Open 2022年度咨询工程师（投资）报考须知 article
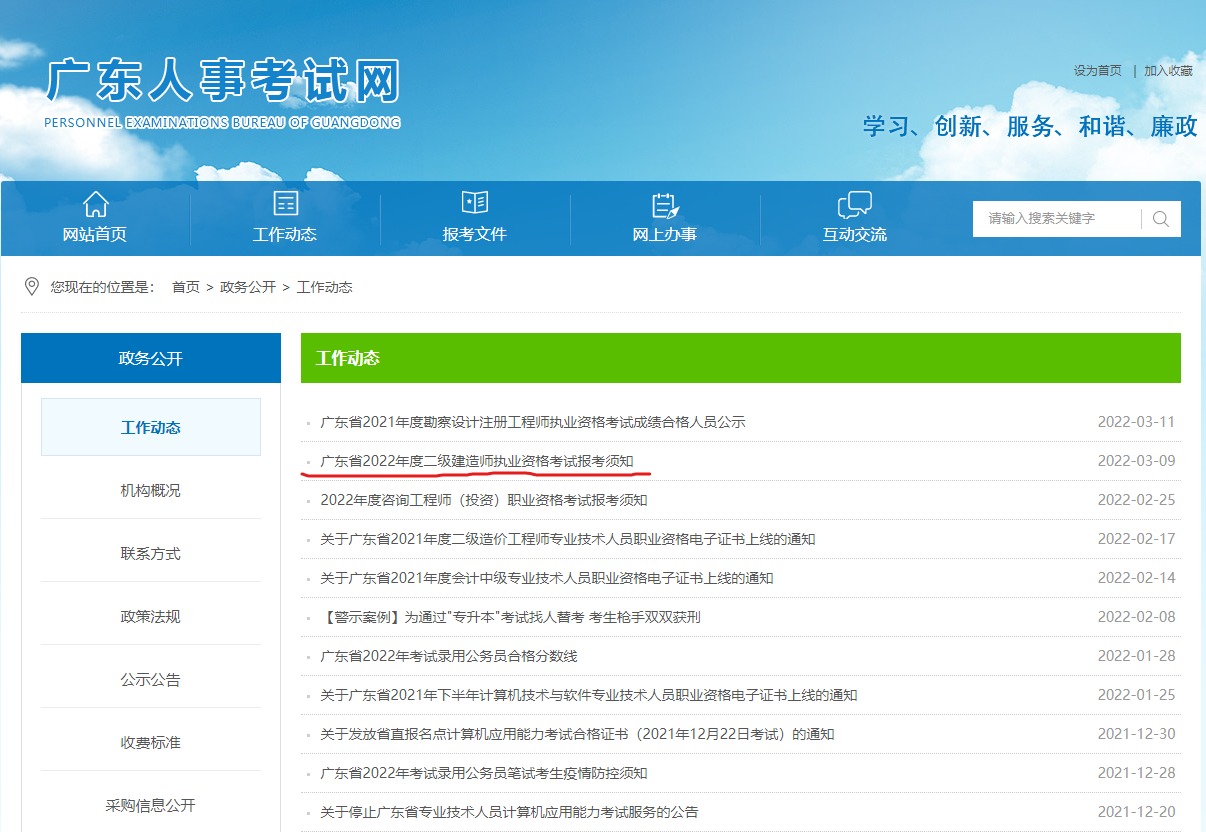1206x832 pixels. click(x=483, y=500)
